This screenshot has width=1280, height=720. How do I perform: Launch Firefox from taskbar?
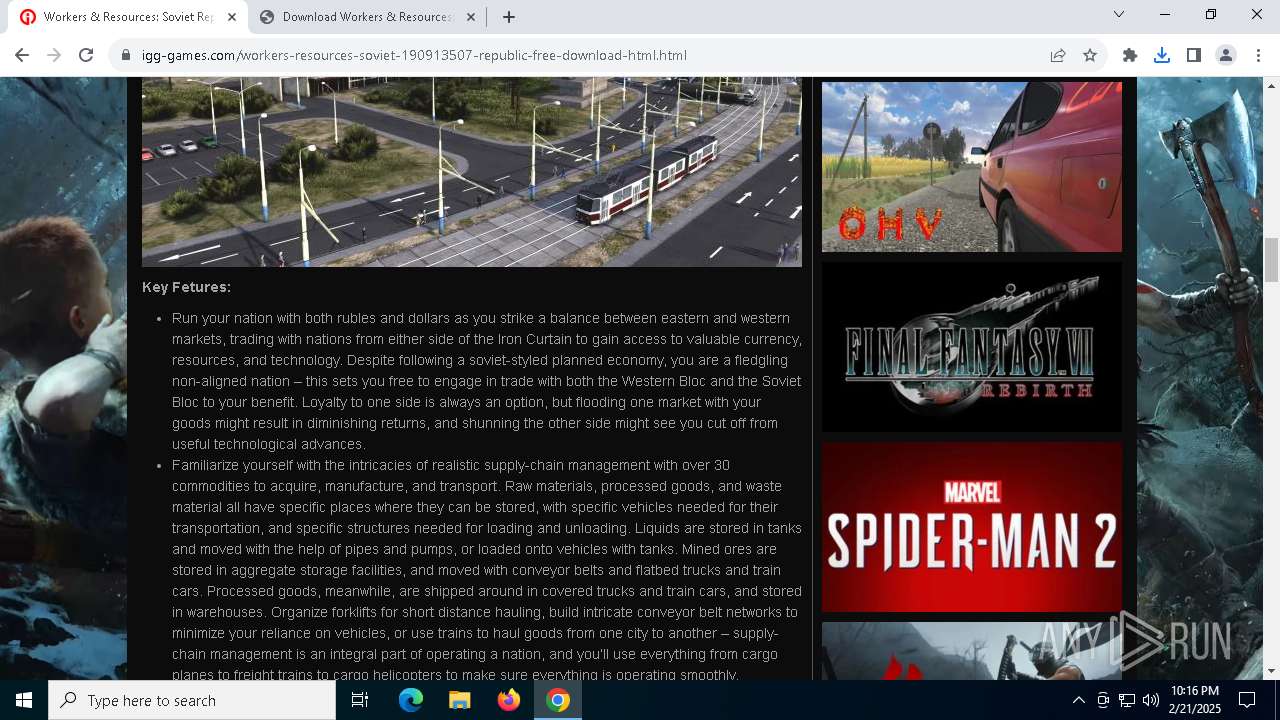click(x=509, y=700)
